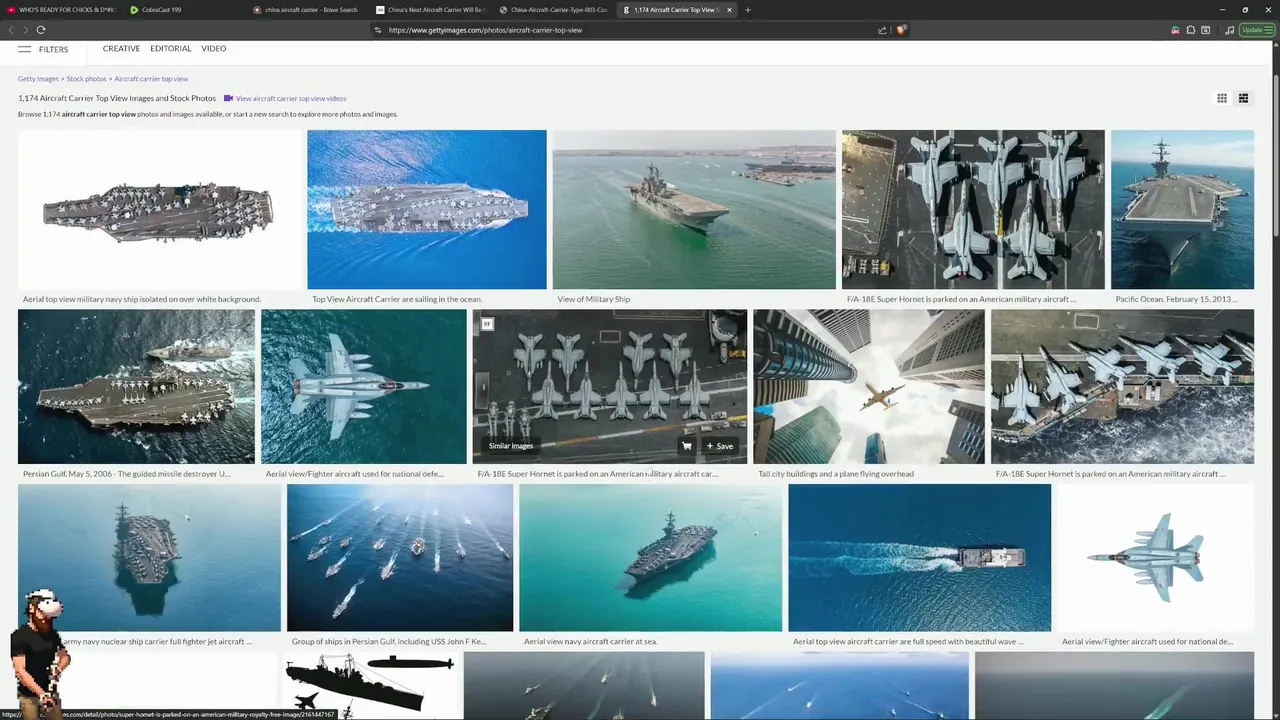
Task: Click caption 'Tall city buildings and a plane flying overhead'
Action: point(836,474)
